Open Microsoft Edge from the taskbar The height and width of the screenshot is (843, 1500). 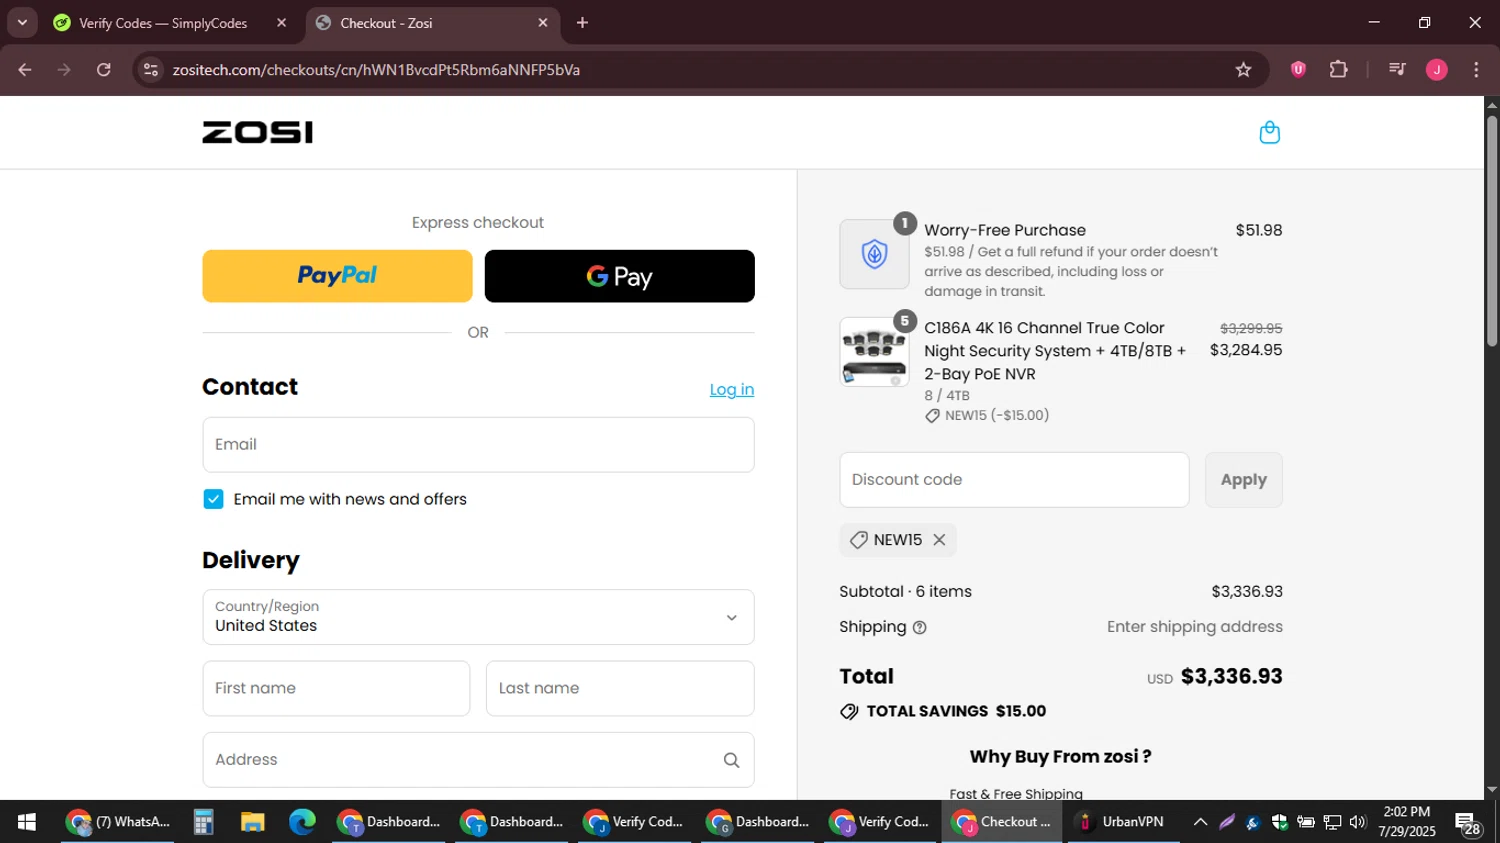tap(302, 822)
